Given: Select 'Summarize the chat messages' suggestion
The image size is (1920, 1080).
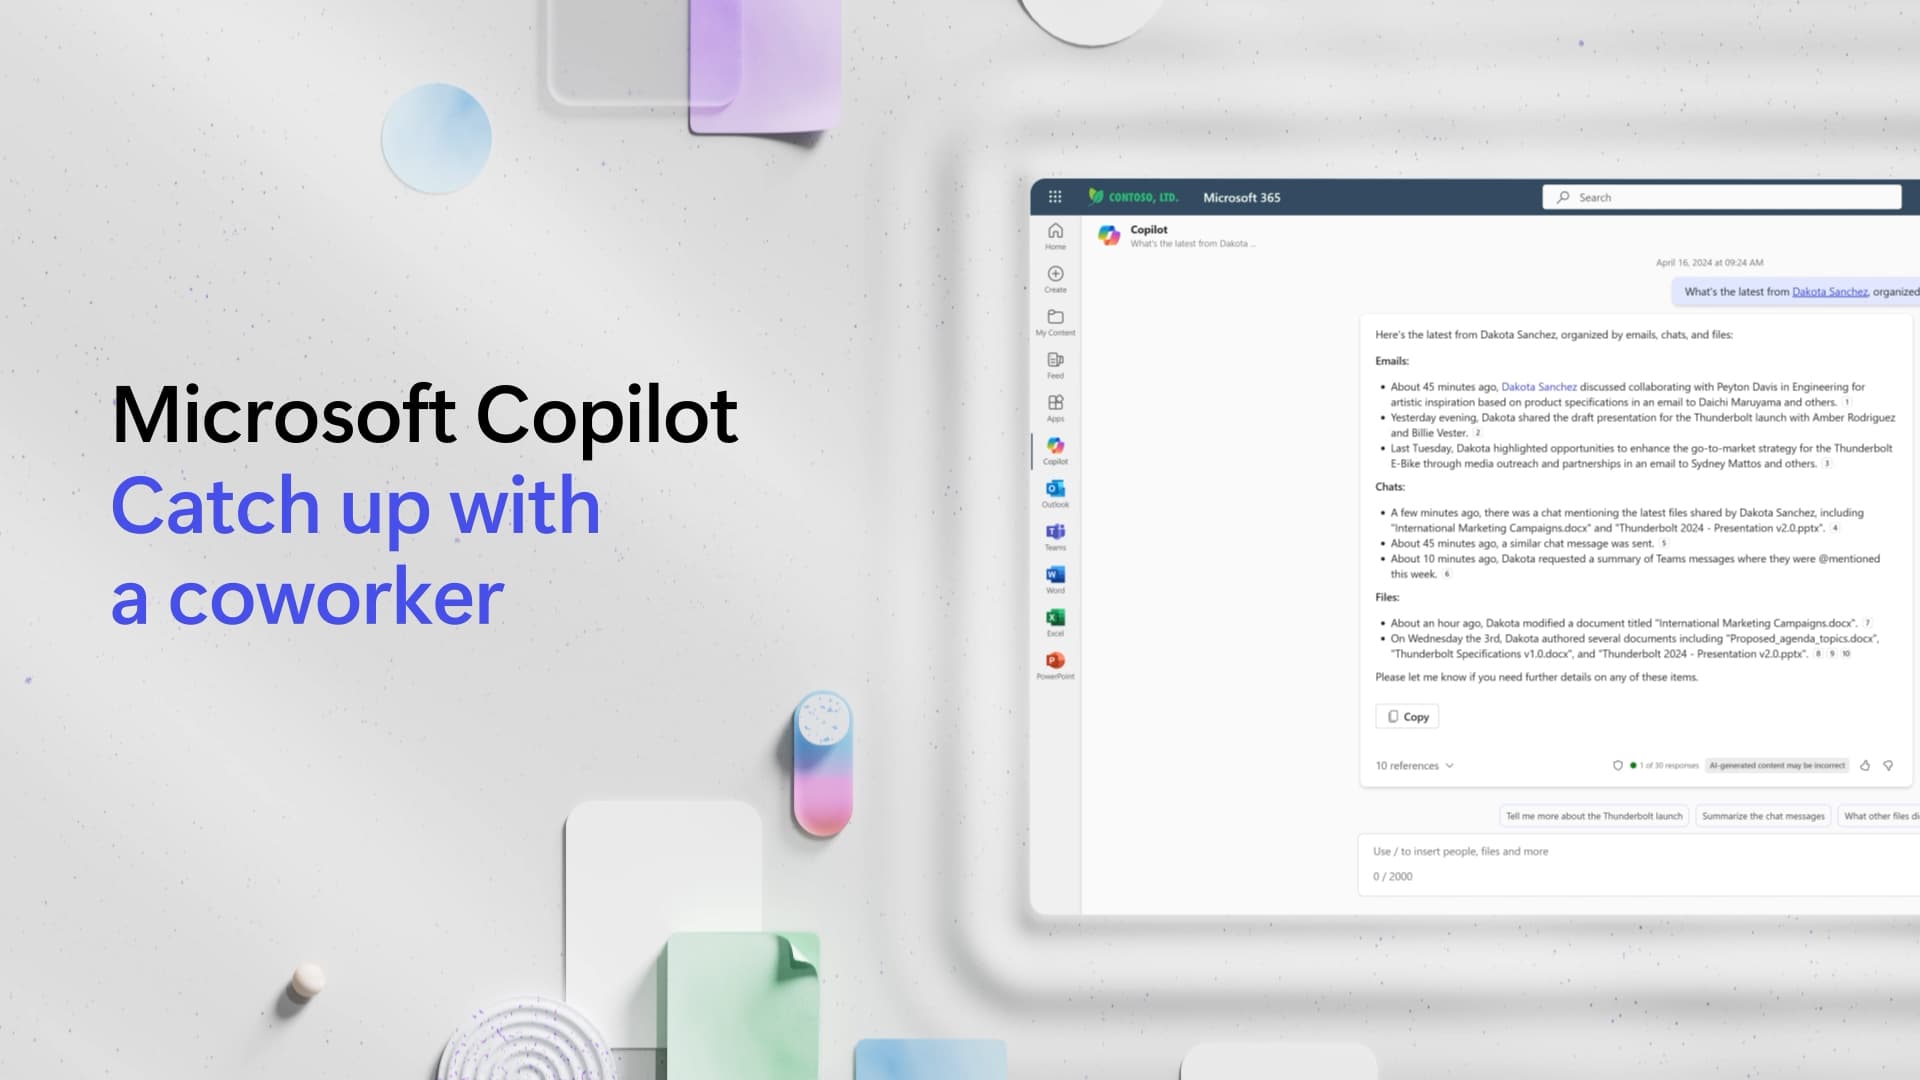Looking at the screenshot, I should click(1762, 816).
